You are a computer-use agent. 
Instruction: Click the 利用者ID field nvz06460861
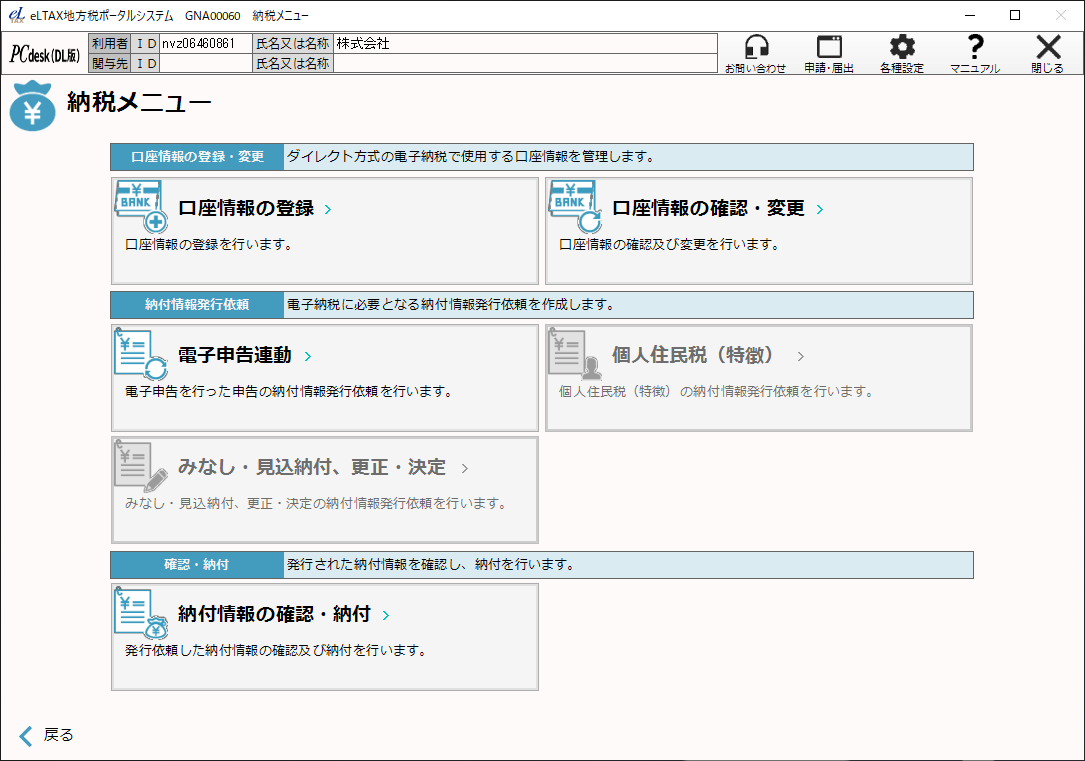point(206,44)
